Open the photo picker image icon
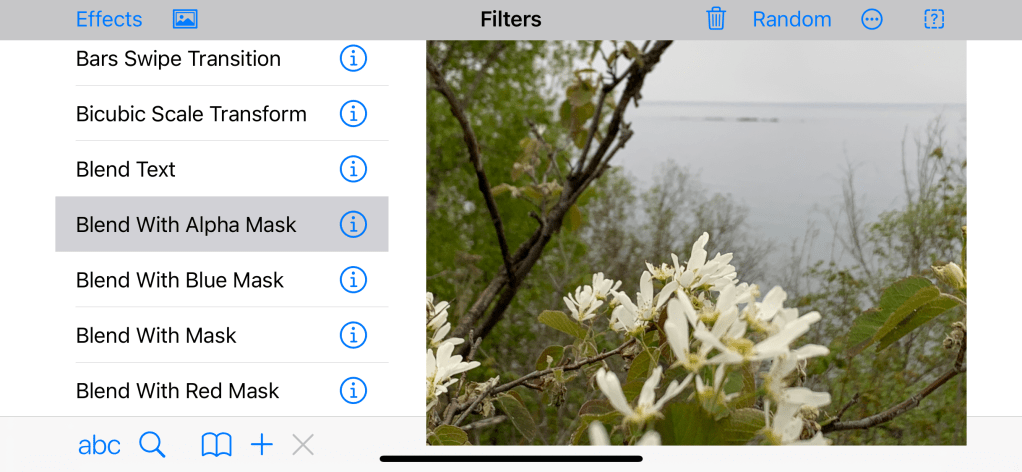 tap(185, 20)
